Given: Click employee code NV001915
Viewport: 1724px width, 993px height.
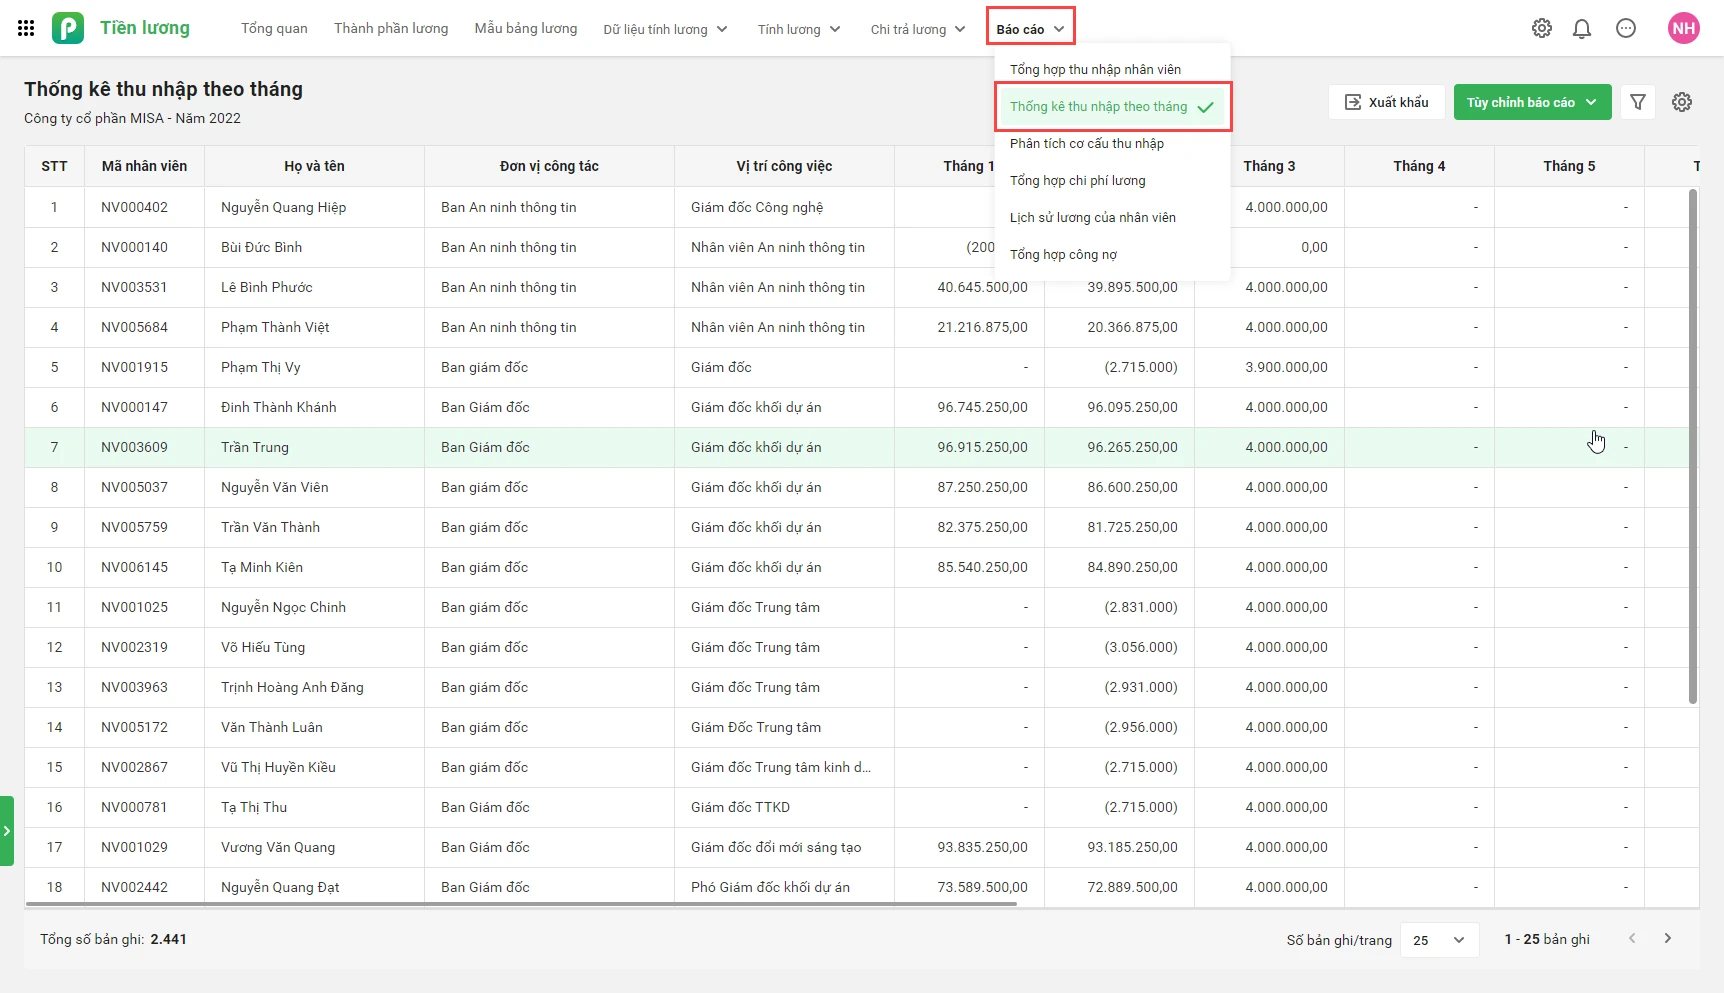Looking at the screenshot, I should tap(134, 367).
